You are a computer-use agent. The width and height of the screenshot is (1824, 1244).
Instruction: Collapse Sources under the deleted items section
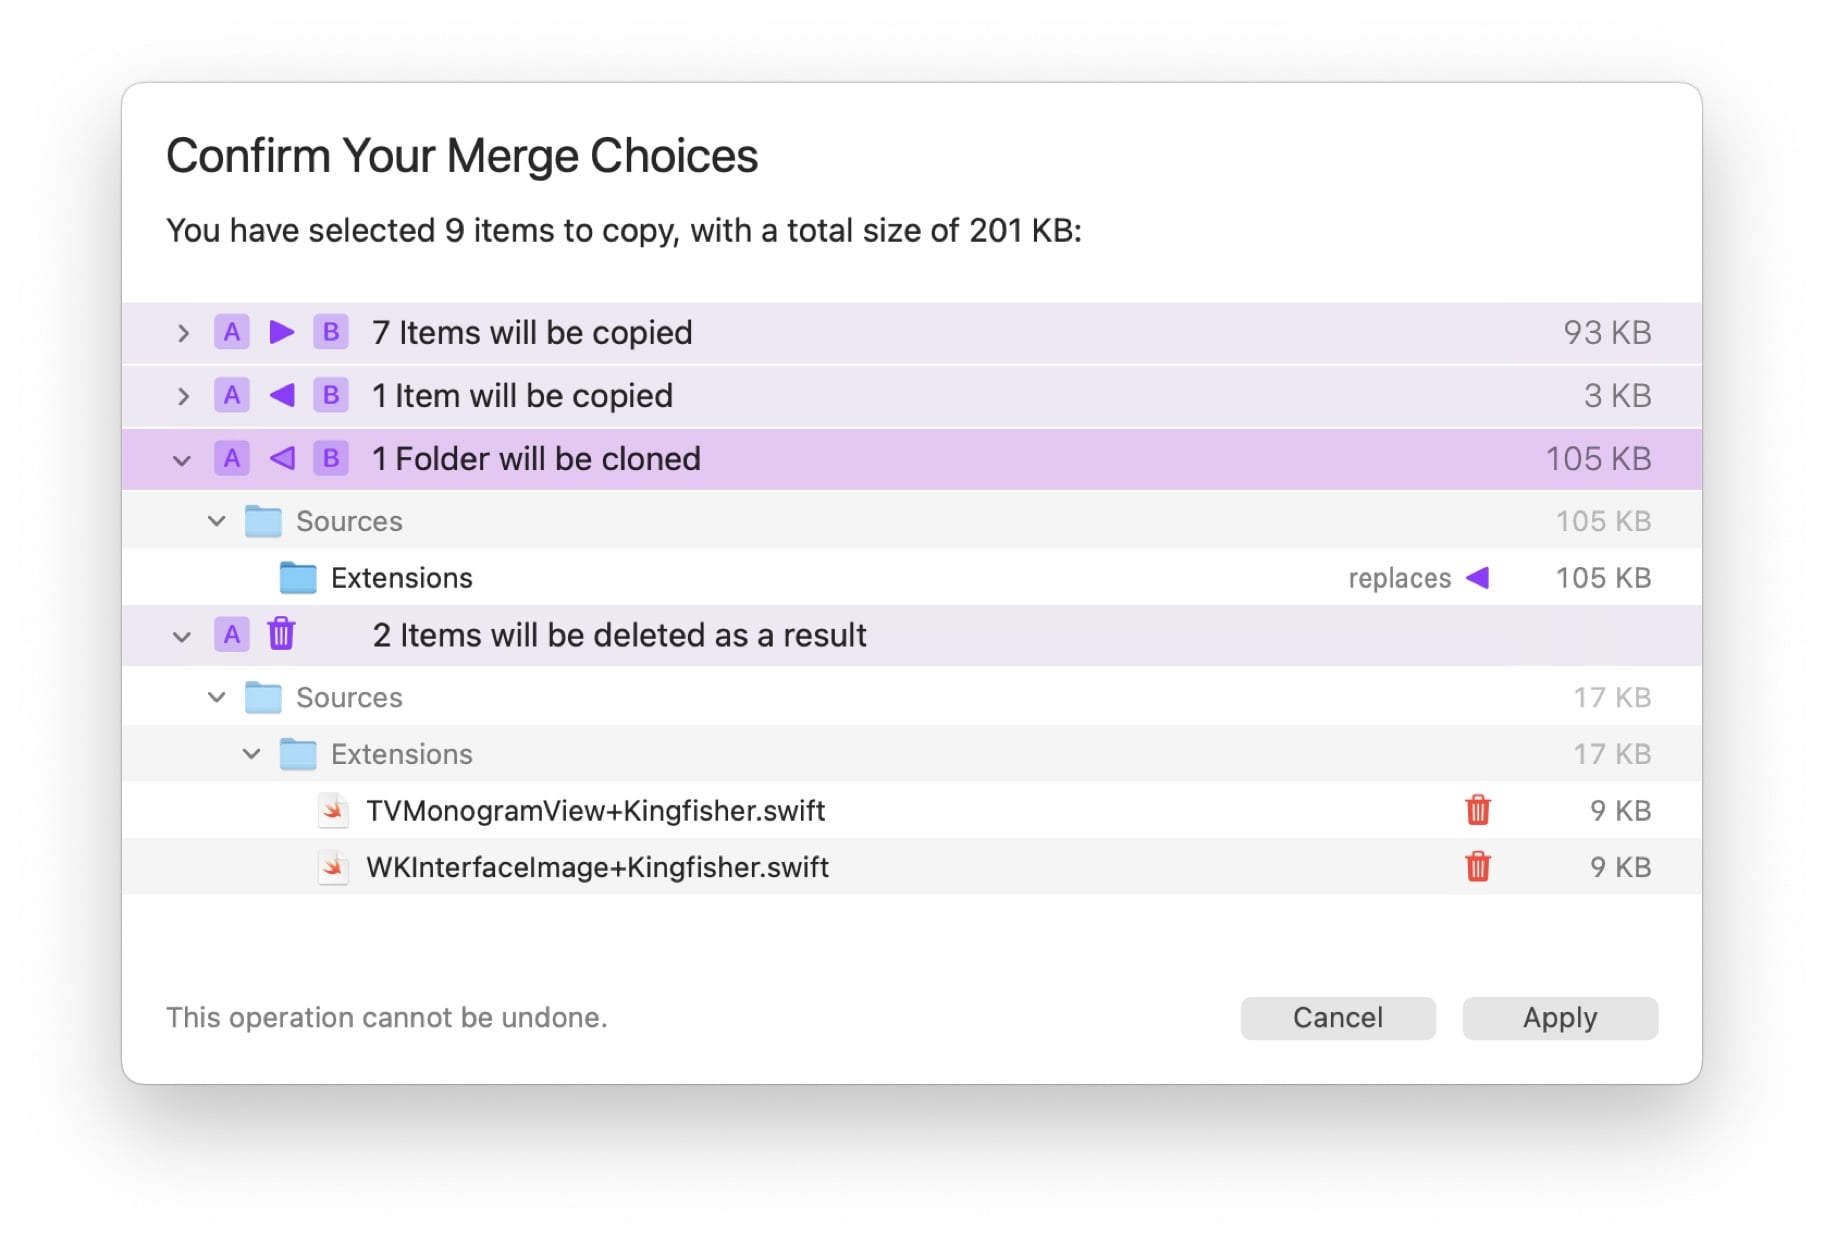coord(216,696)
